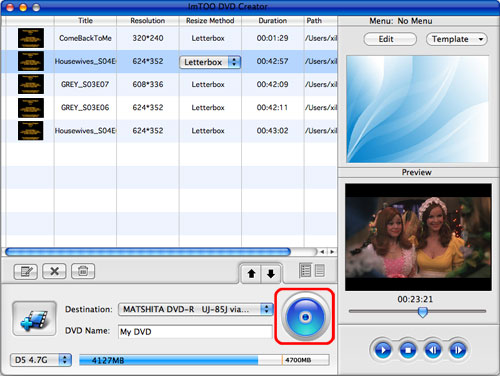The width and height of the screenshot is (500, 376).
Task: Select the ComeBackToMe row title
Action: point(85,38)
